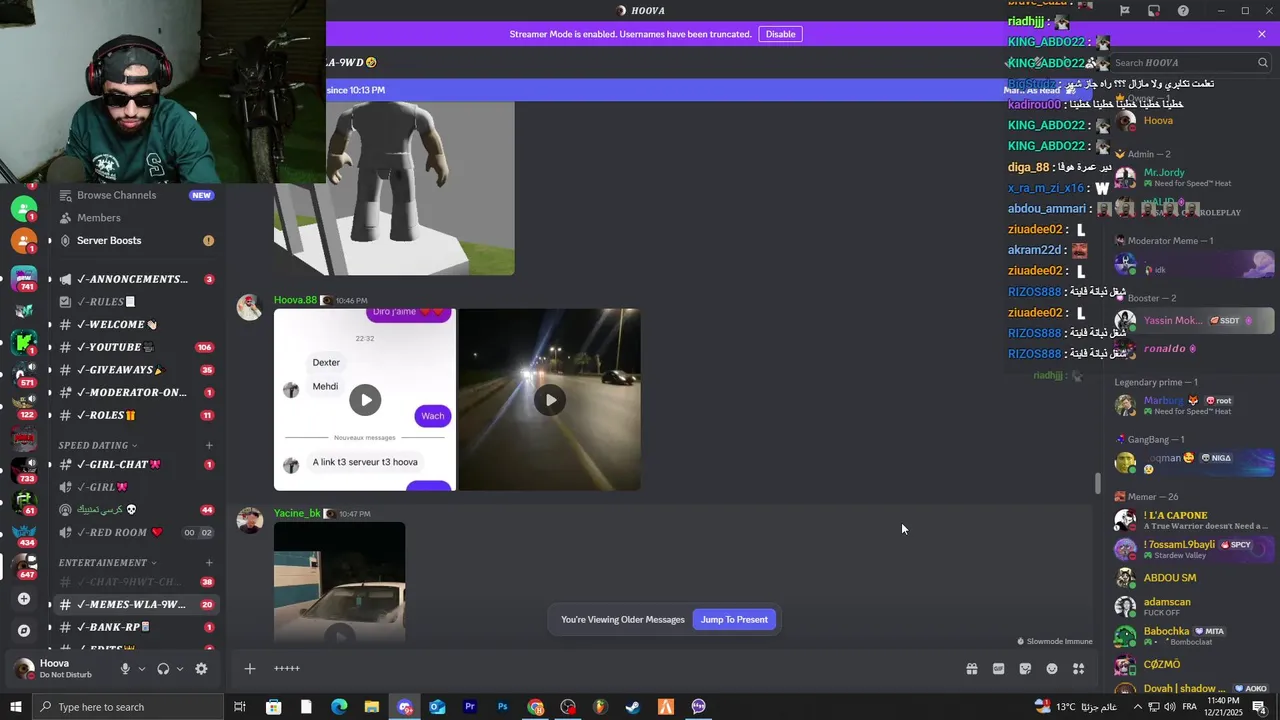Deafen audio with the headphones icon
Screen dimensions: 1280x720
(163, 669)
